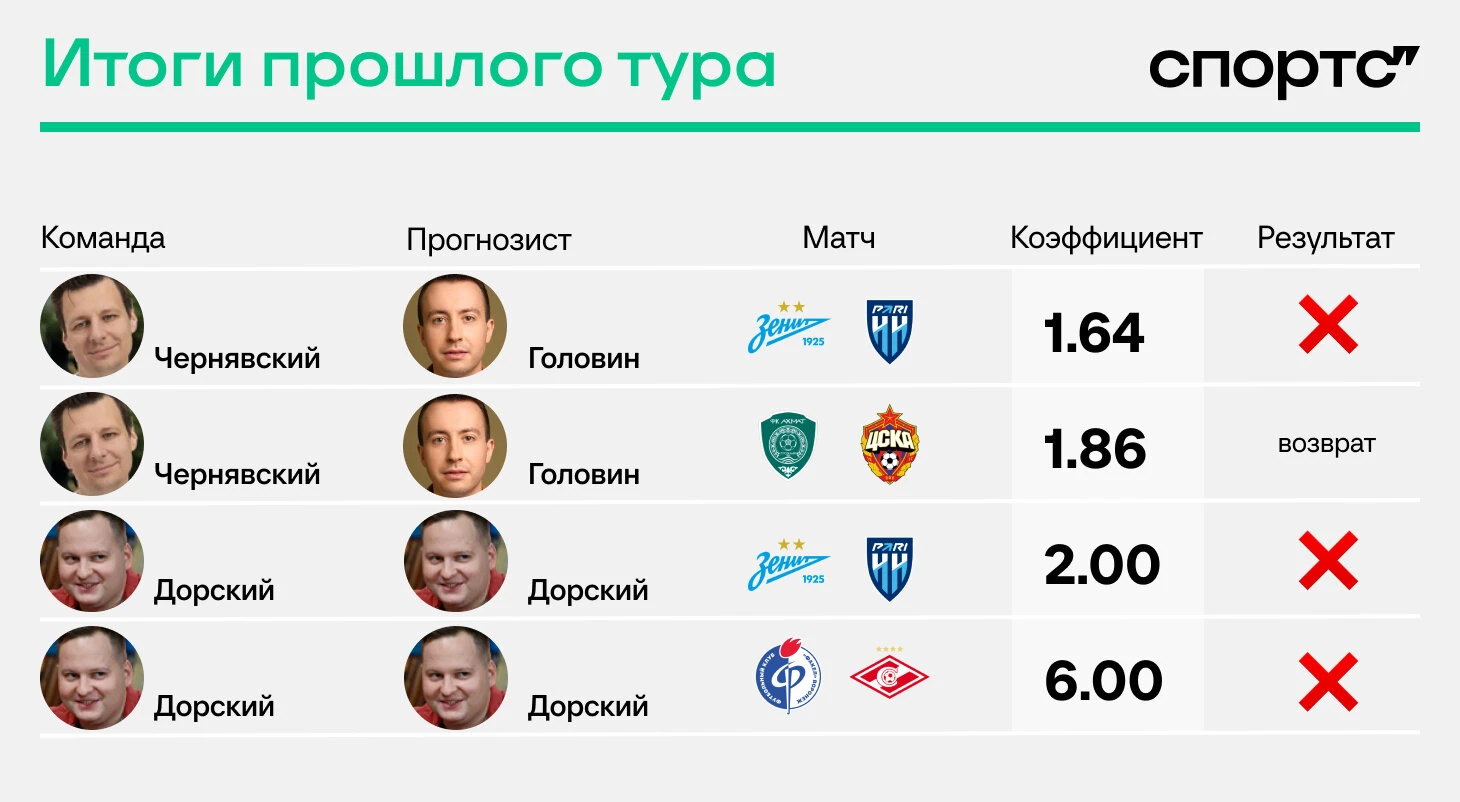Click the Прогнозист column header
1460x802 pixels.
[489, 240]
